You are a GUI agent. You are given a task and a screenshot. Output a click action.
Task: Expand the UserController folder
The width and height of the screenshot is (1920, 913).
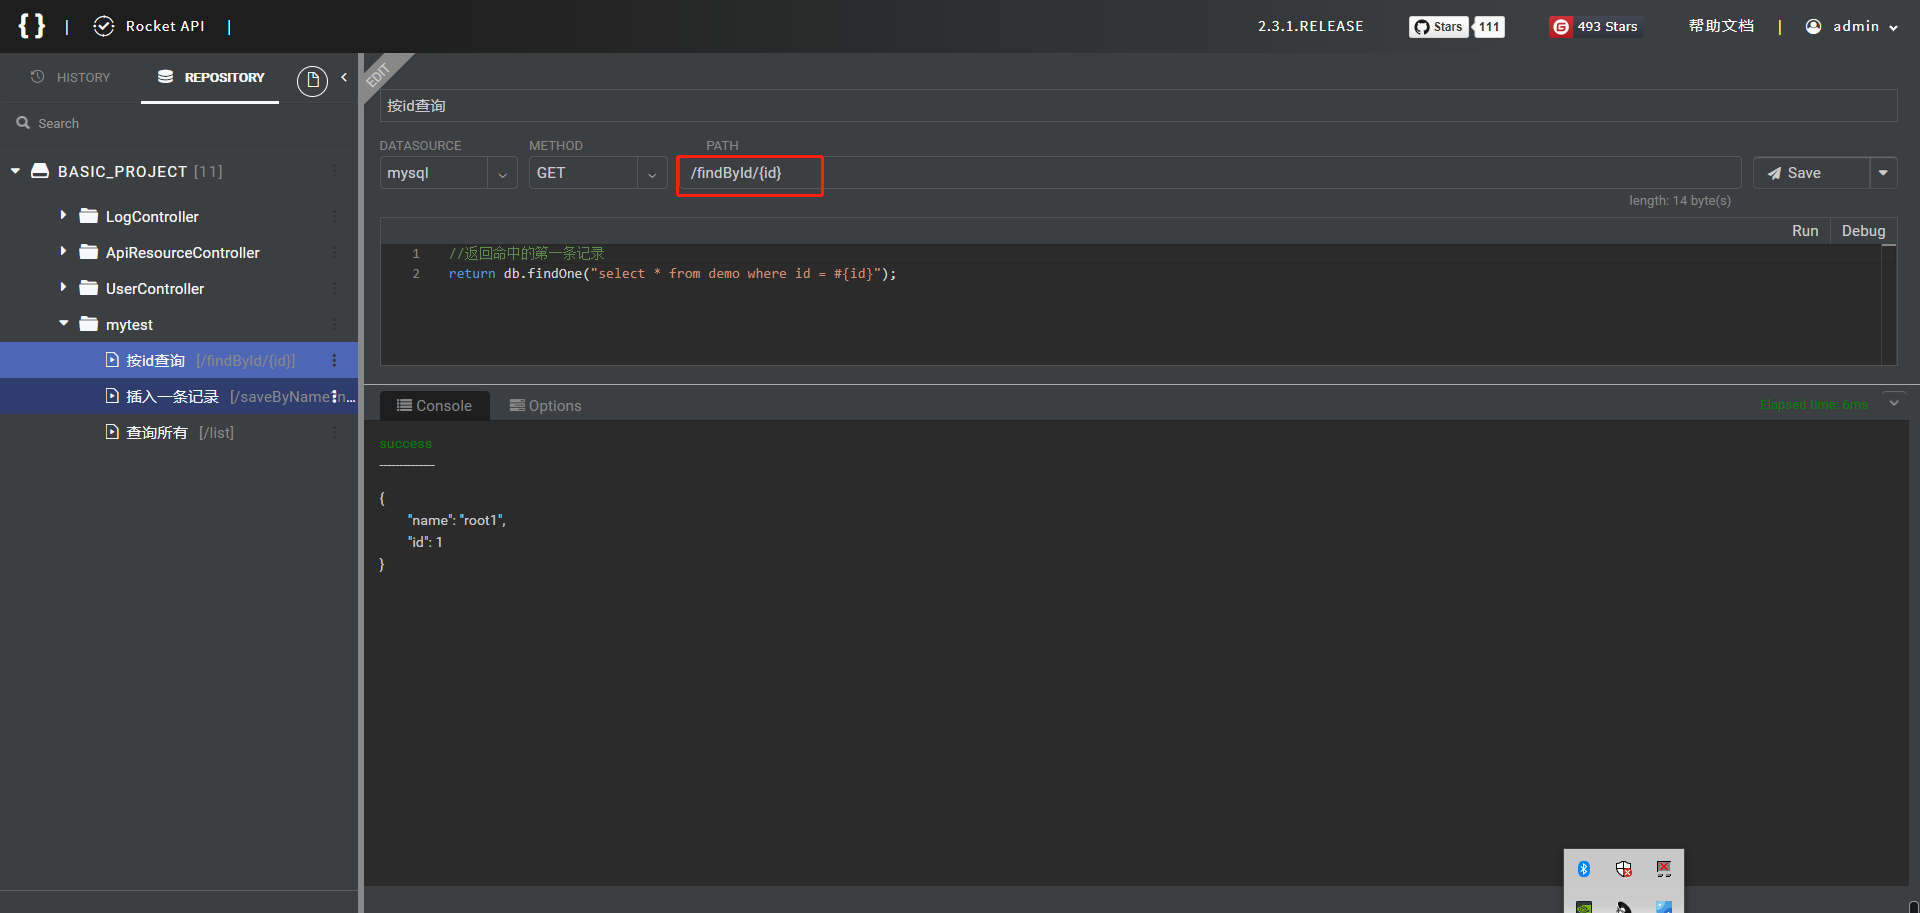(63, 288)
